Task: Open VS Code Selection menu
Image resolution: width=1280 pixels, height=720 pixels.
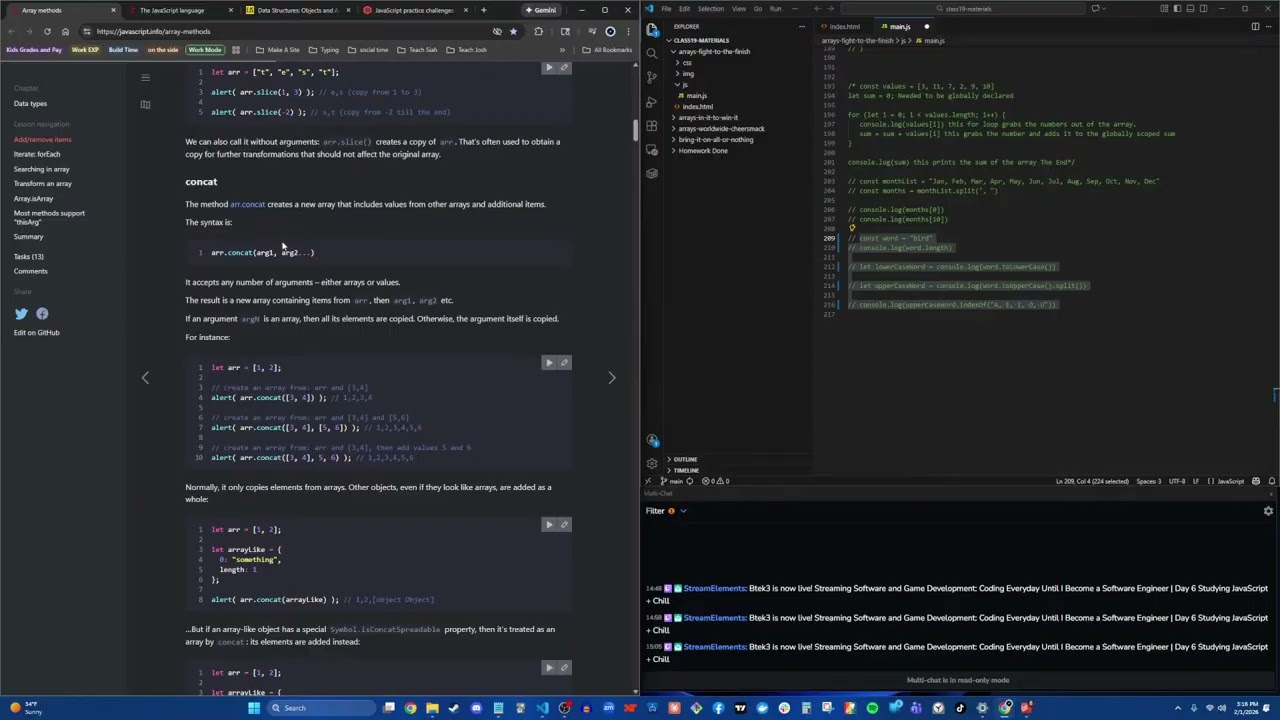Action: (x=710, y=9)
